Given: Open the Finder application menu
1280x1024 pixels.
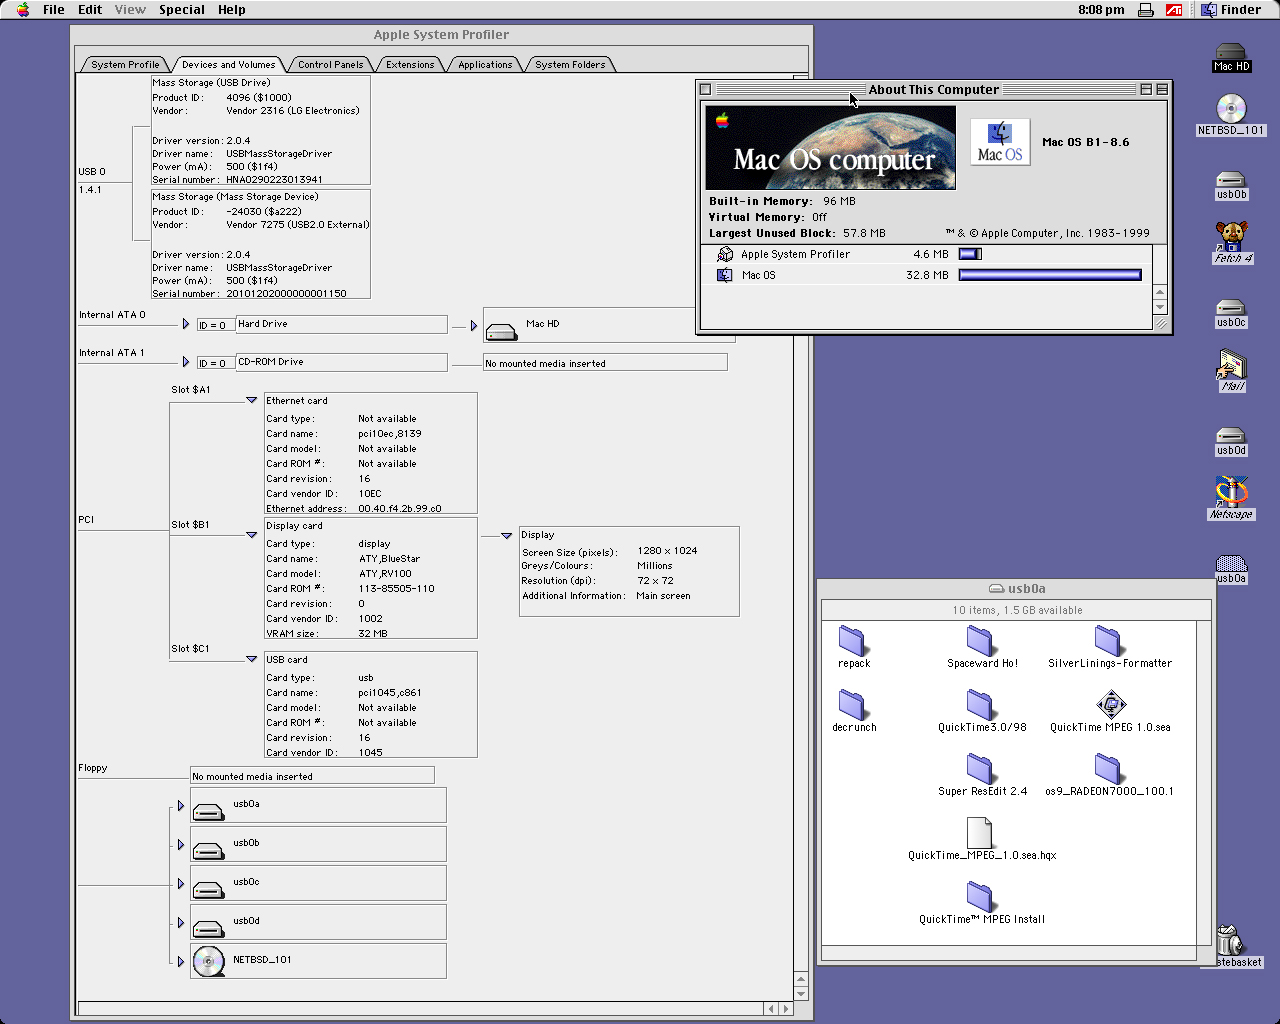Looking at the screenshot, I should (1231, 9).
